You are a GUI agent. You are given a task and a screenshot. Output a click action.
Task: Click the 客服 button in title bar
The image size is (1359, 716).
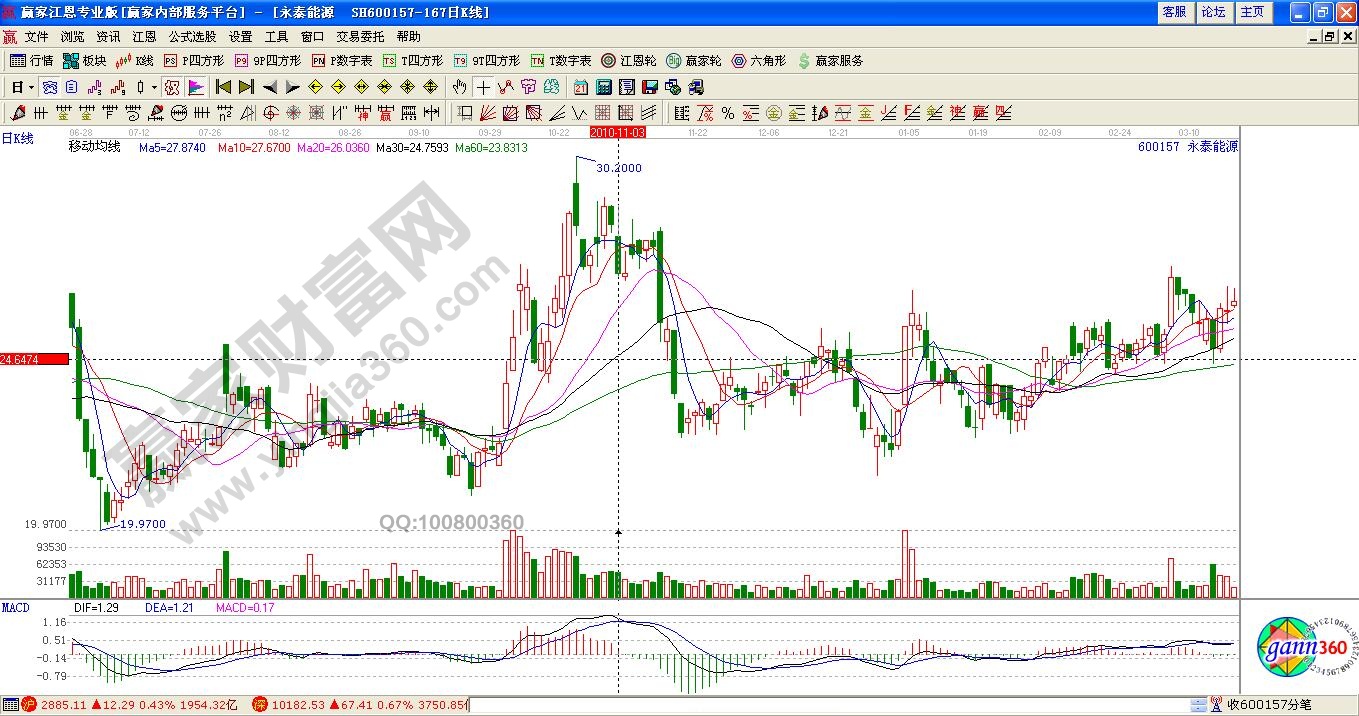[x=1174, y=12]
